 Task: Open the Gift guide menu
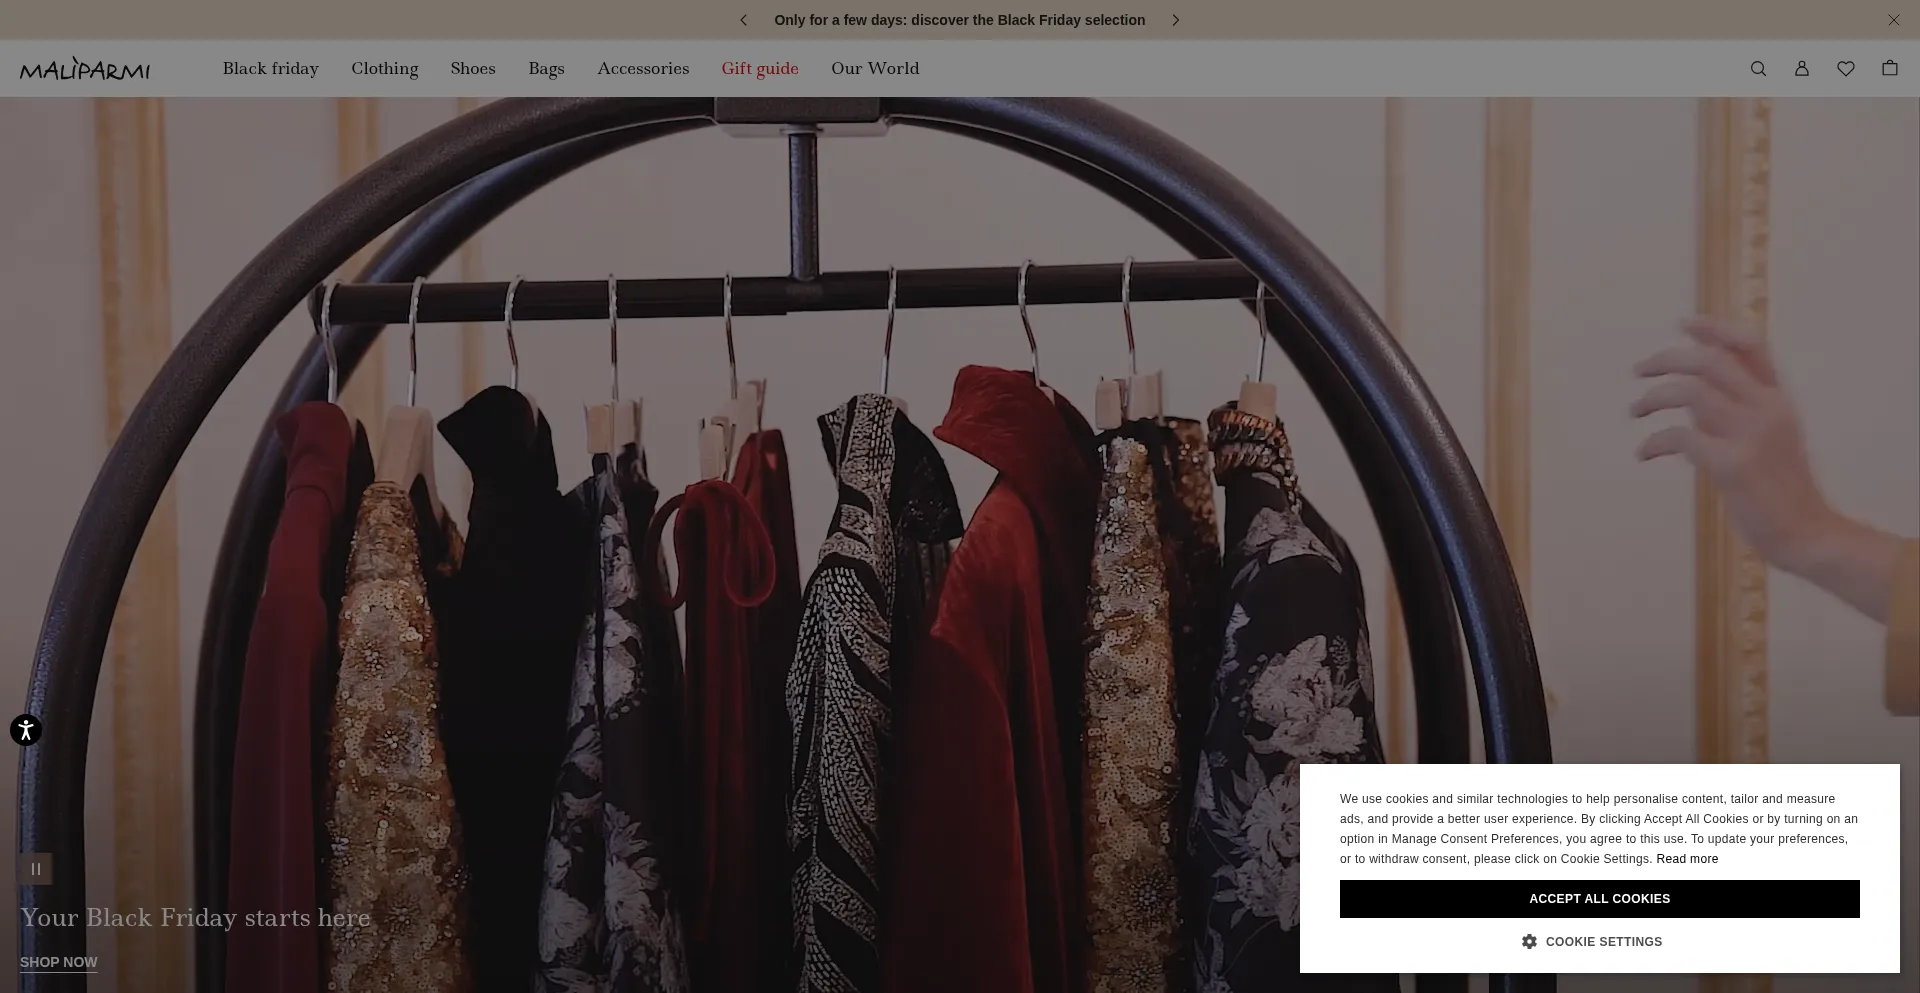coord(760,69)
